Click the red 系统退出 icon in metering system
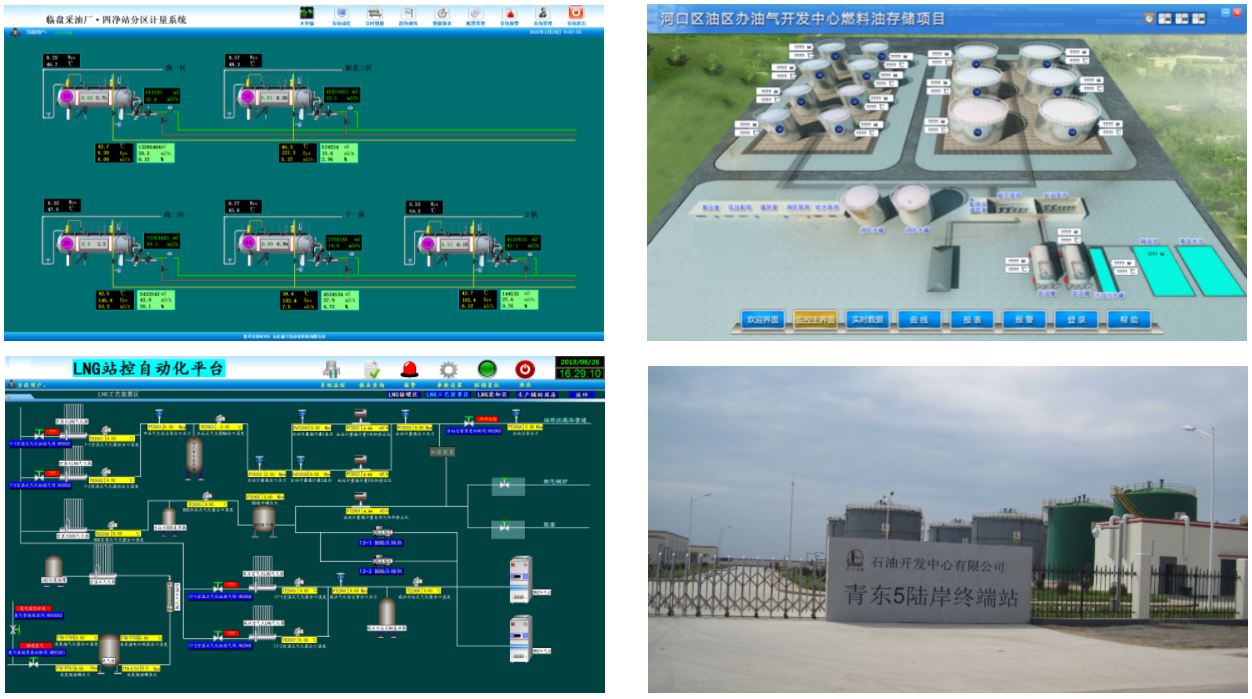This screenshot has width=1252, height=699. pos(575,14)
